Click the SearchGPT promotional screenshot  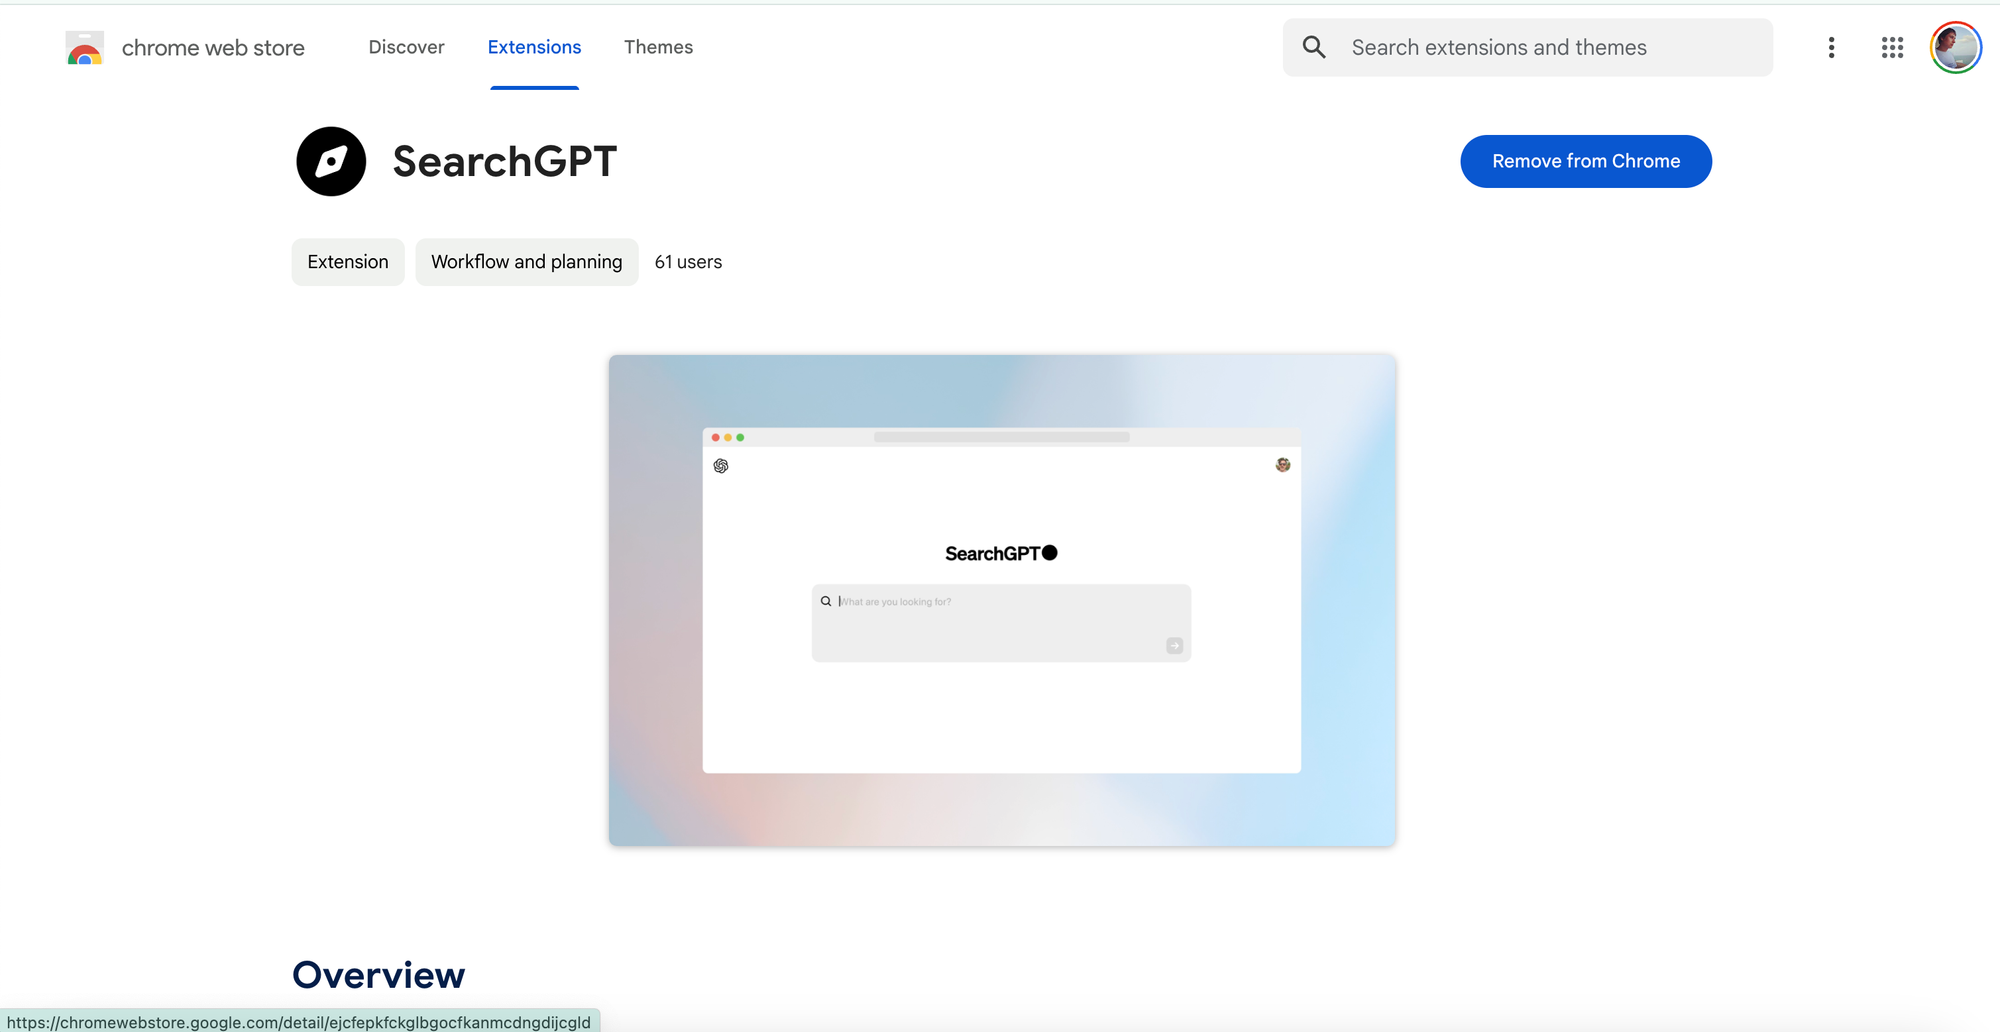[x=1001, y=600]
